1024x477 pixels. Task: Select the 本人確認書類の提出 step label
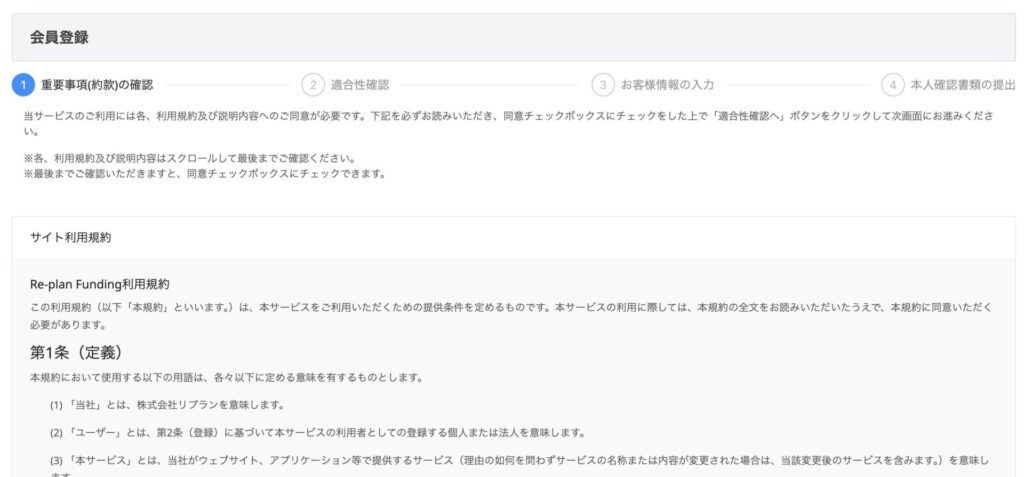(963, 85)
